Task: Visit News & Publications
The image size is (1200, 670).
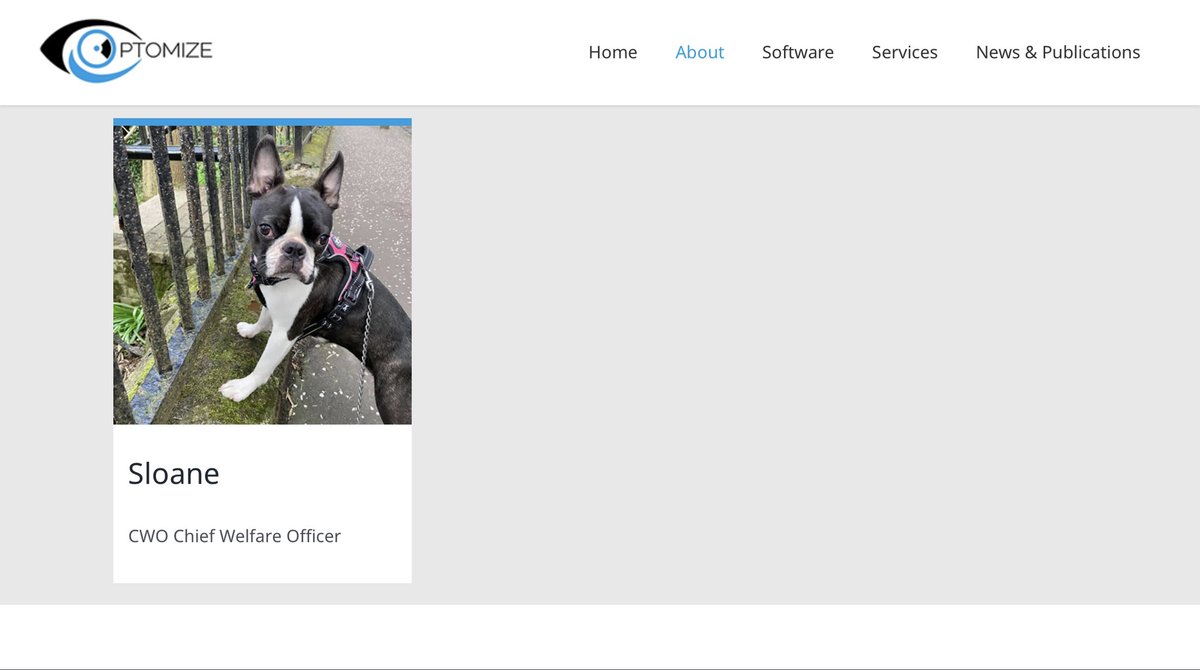Action: pos(1058,52)
